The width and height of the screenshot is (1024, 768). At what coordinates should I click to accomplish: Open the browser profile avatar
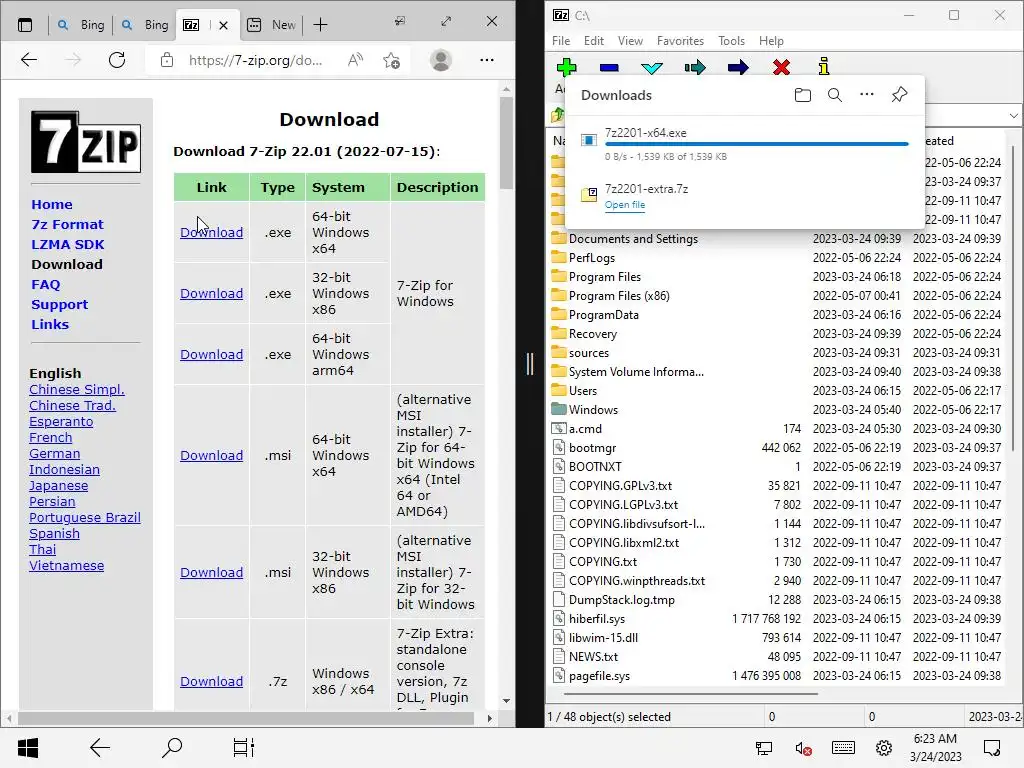[441, 60]
